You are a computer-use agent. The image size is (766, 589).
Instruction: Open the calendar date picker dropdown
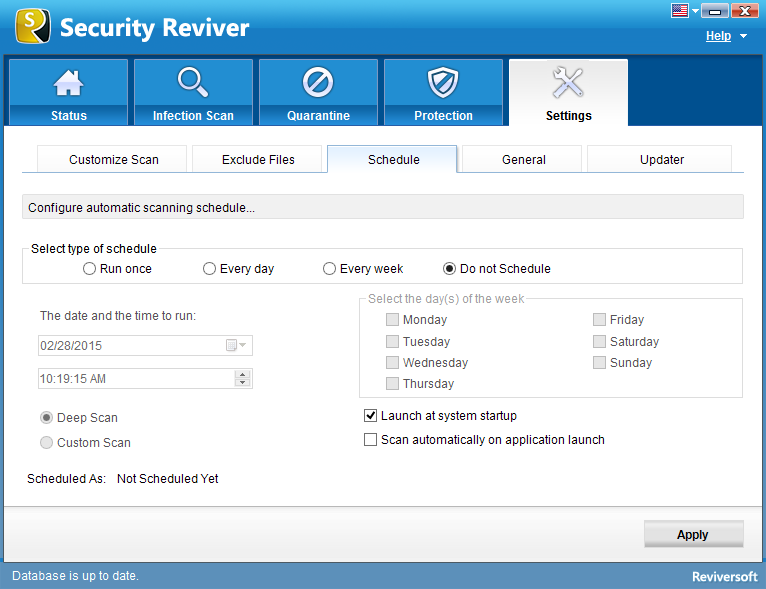pyautogui.click(x=236, y=346)
